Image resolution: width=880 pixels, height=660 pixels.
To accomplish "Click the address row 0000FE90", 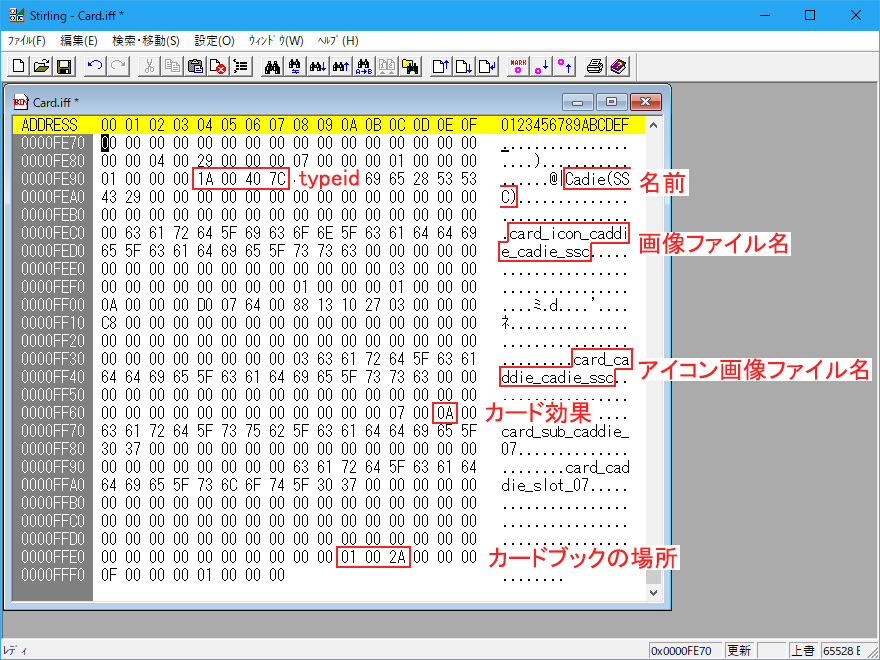I will click(52, 179).
